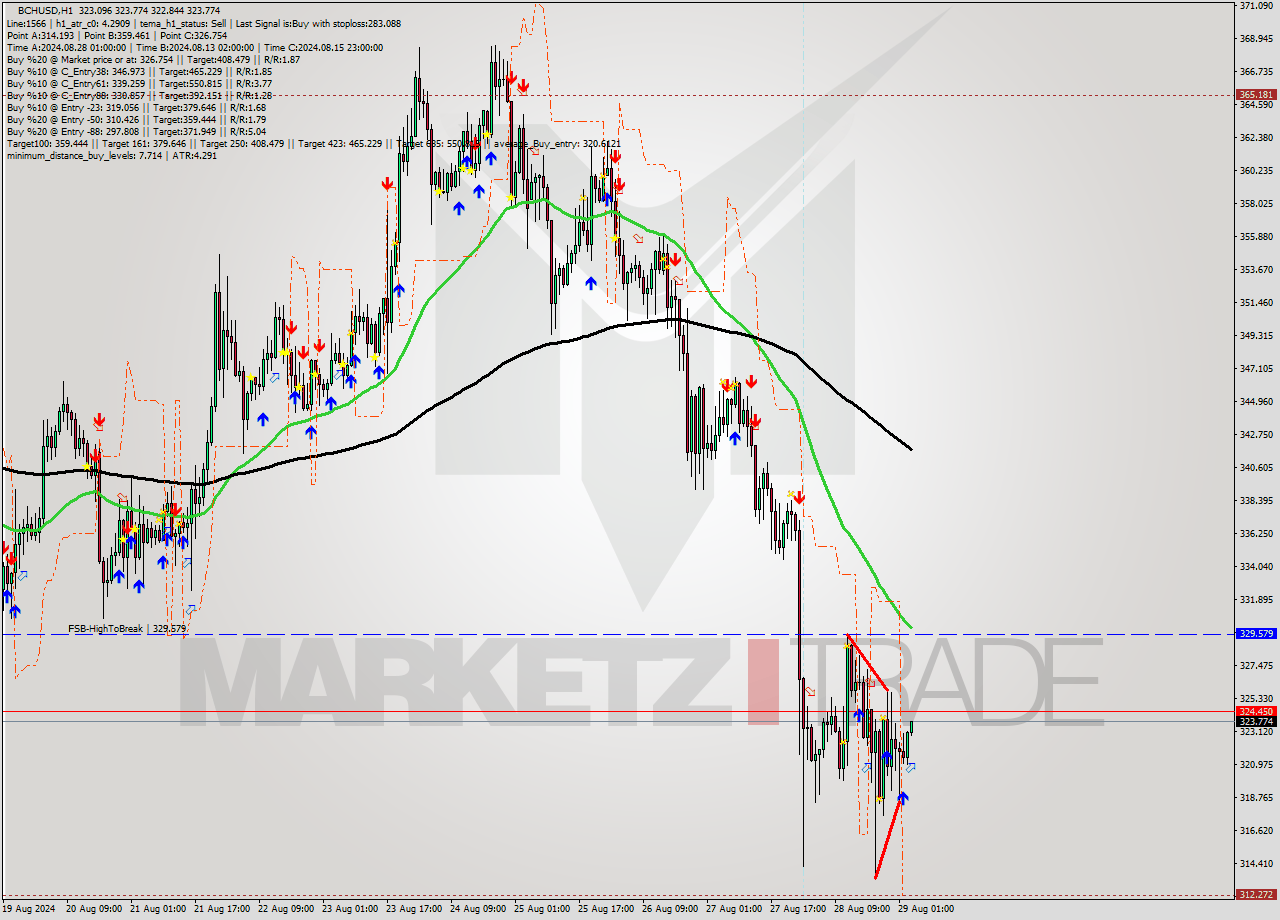Screen dimensions: 1280x920
Task: Click the 358.025 price axis label
Action: 1255,204
